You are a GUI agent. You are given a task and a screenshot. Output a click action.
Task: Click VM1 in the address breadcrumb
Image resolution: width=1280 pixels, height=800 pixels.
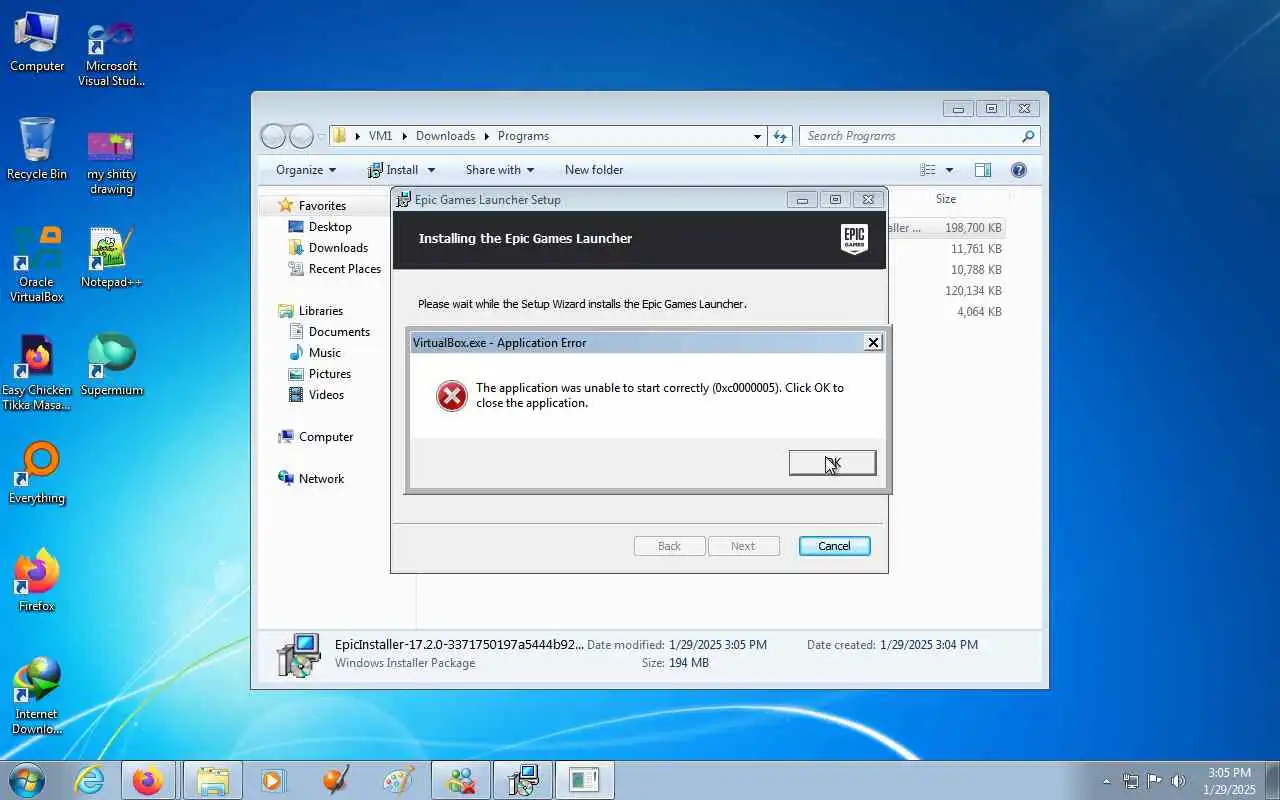click(380, 136)
